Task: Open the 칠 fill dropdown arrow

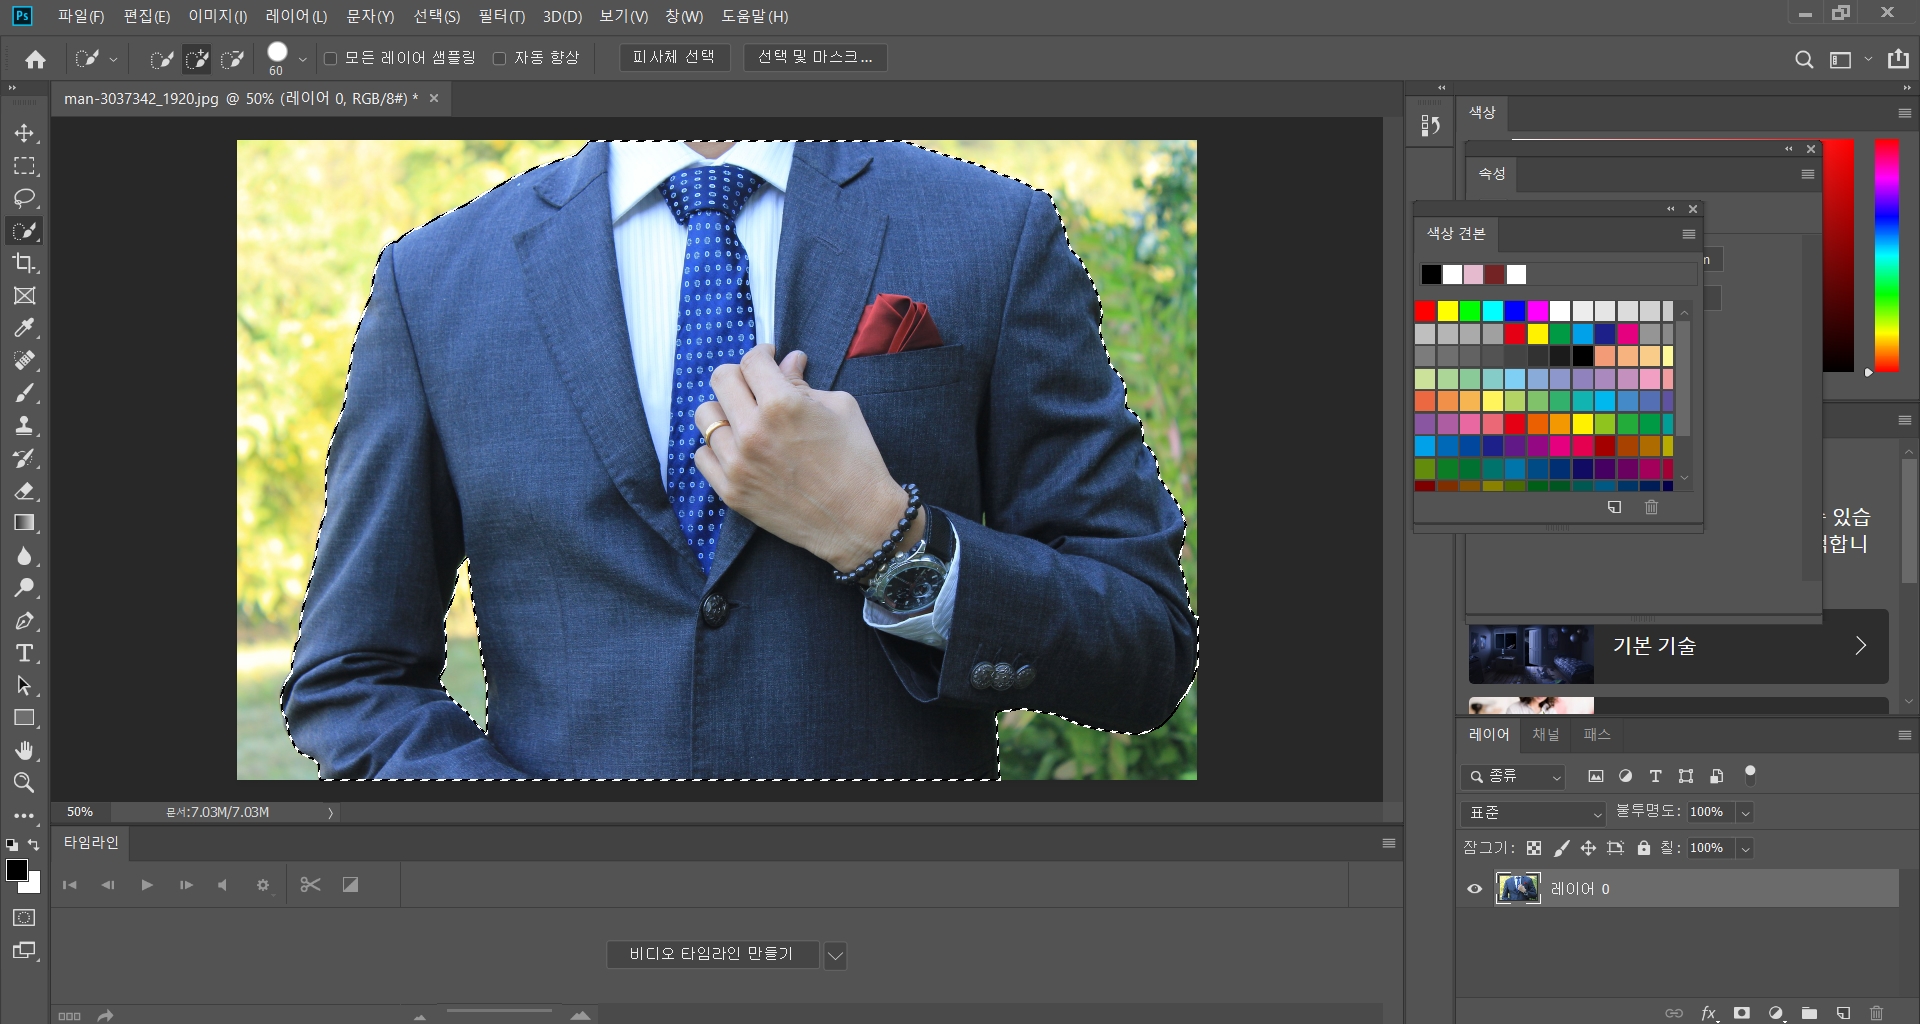Action: 1745,849
